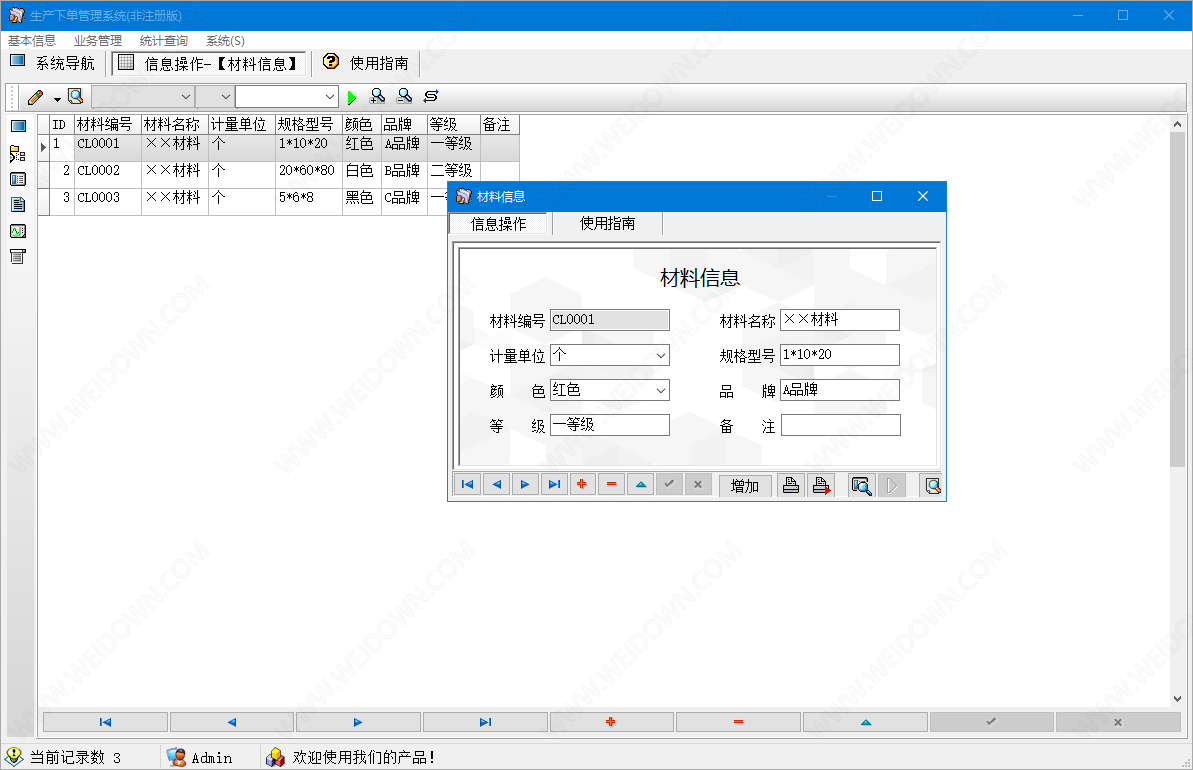Switch to 系统导航 tab
Image resolution: width=1193 pixels, height=770 pixels.
52,63
